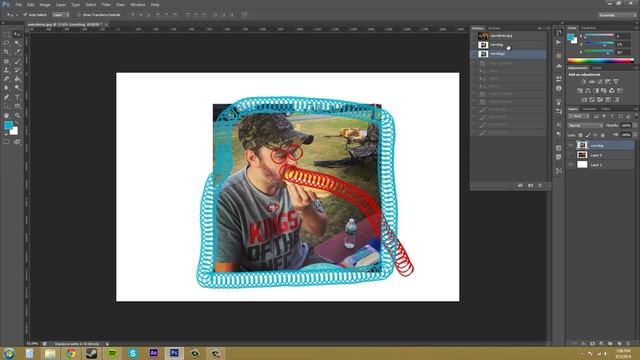Select the Blur tool
Image resolution: width=640 pixels, height=360 pixels.
6,87
